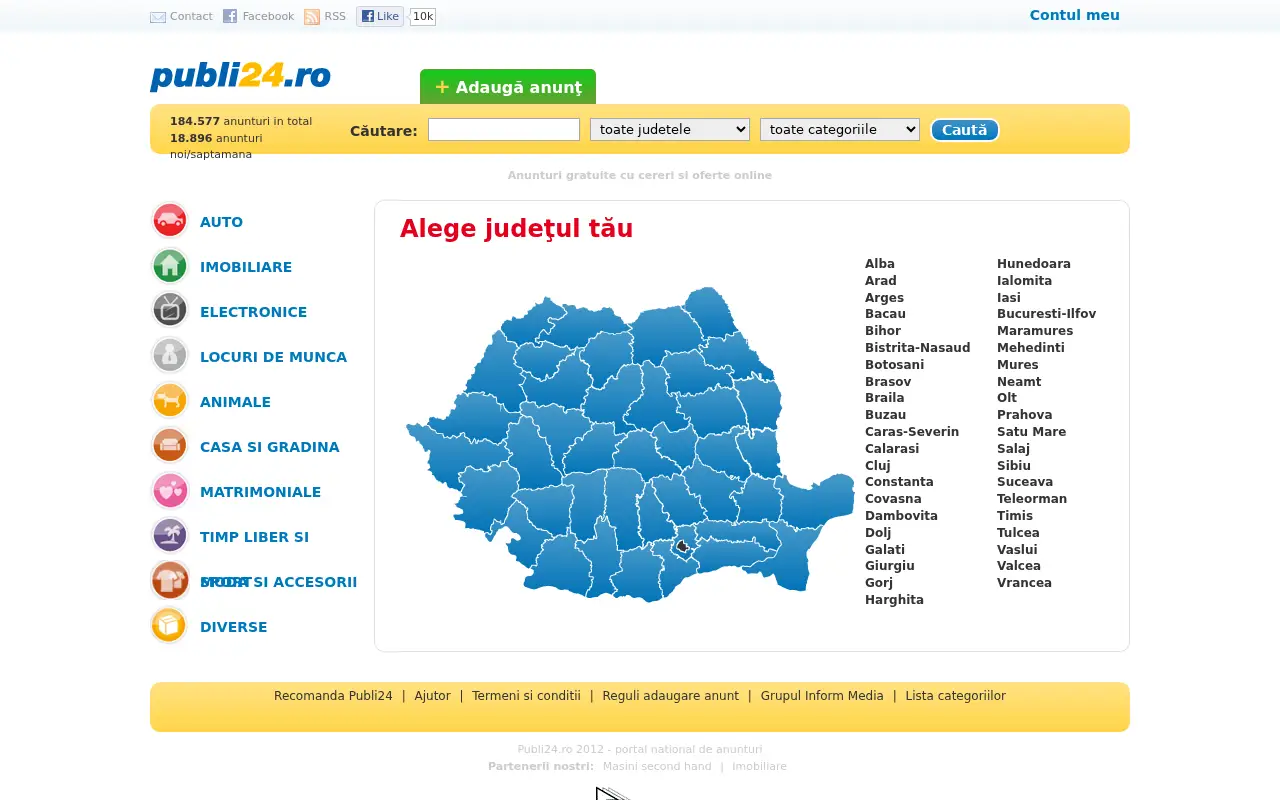This screenshot has height=800, width=1280.
Task: Click the Contact envelope icon
Action: (158, 17)
